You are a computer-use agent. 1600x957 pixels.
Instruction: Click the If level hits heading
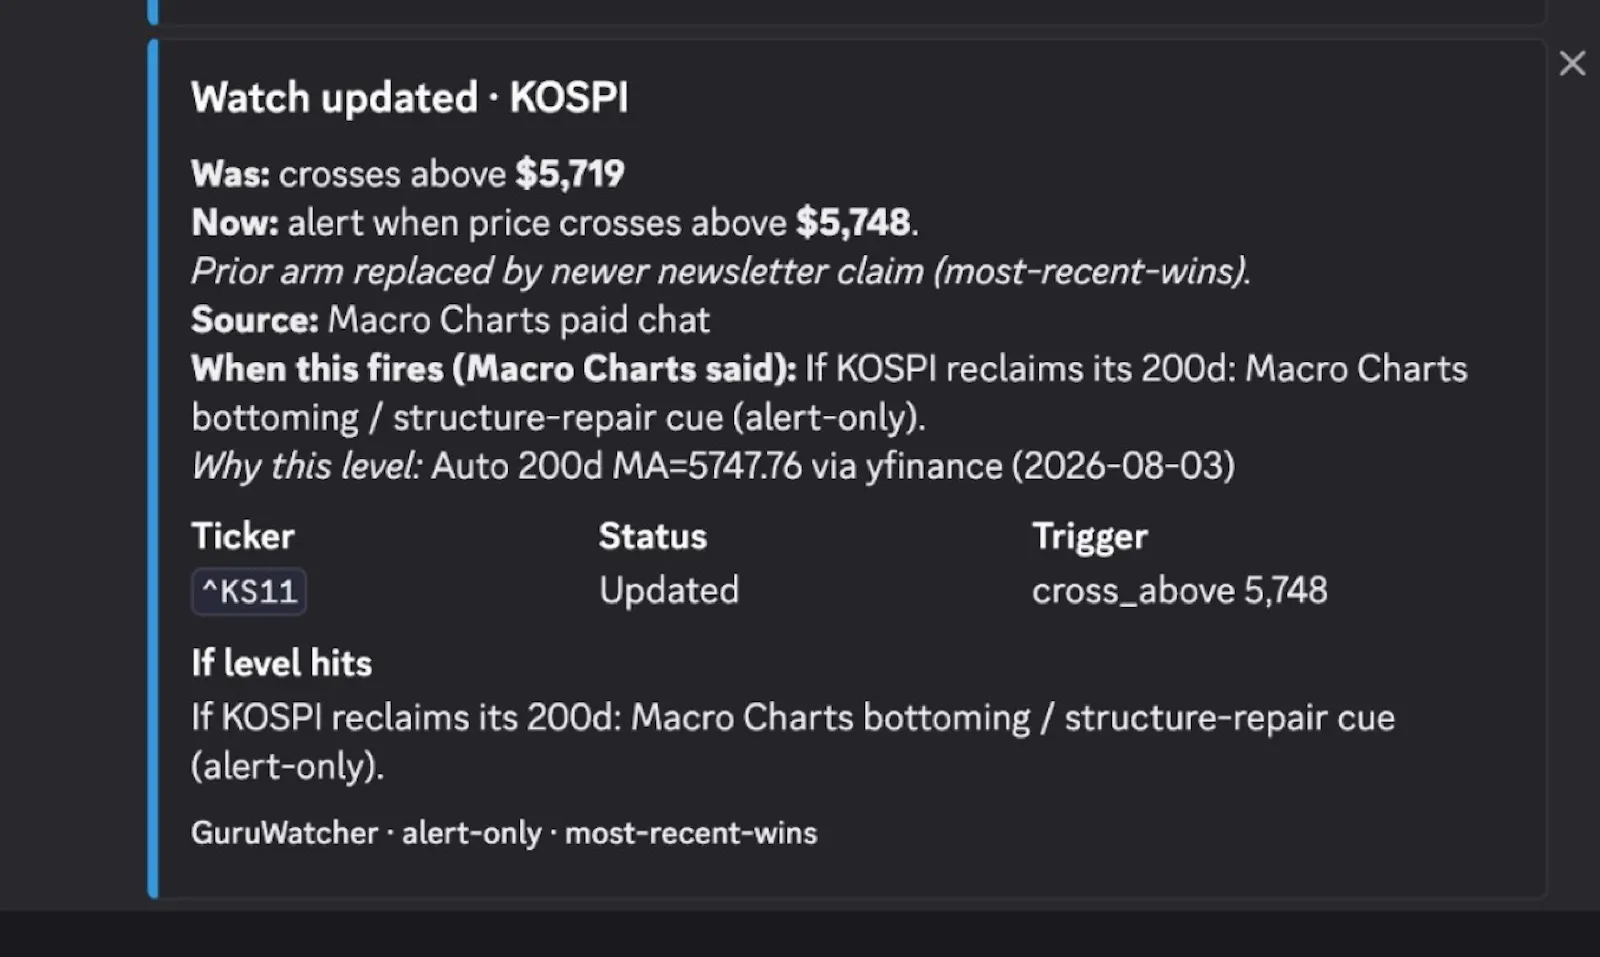tap(282, 663)
